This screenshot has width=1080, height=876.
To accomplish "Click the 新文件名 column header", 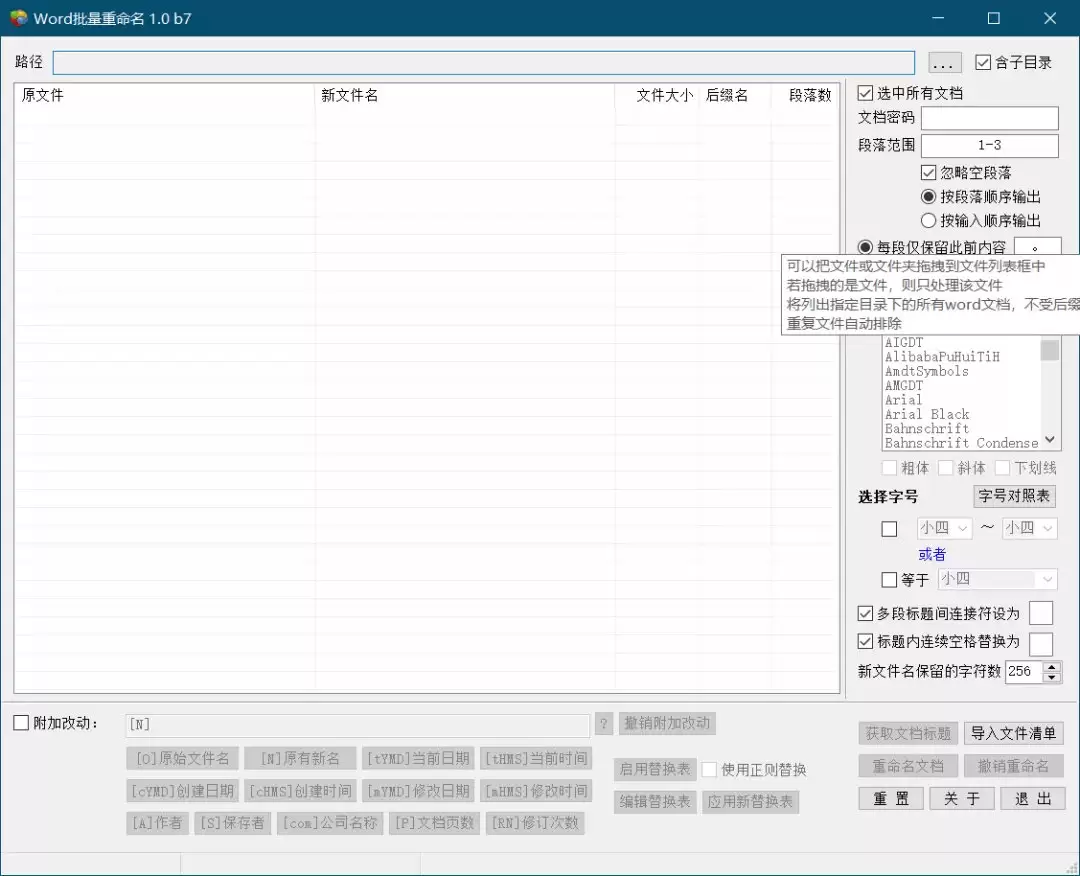I will pyautogui.click(x=464, y=95).
